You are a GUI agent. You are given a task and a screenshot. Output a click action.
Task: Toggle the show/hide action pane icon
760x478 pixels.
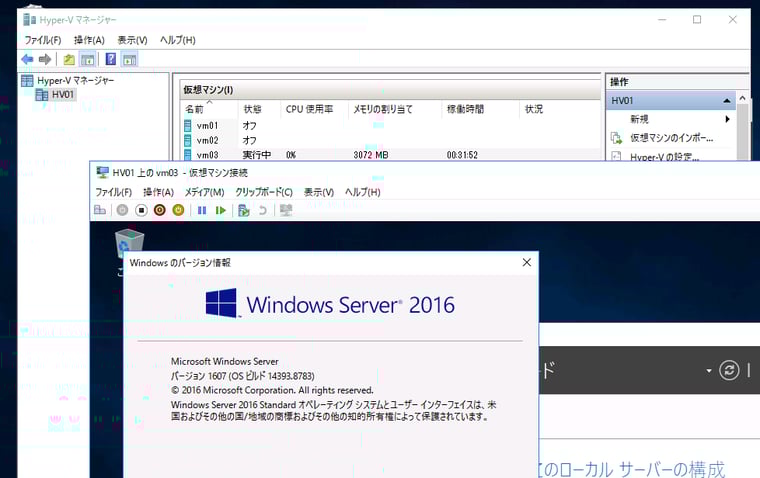[129, 59]
